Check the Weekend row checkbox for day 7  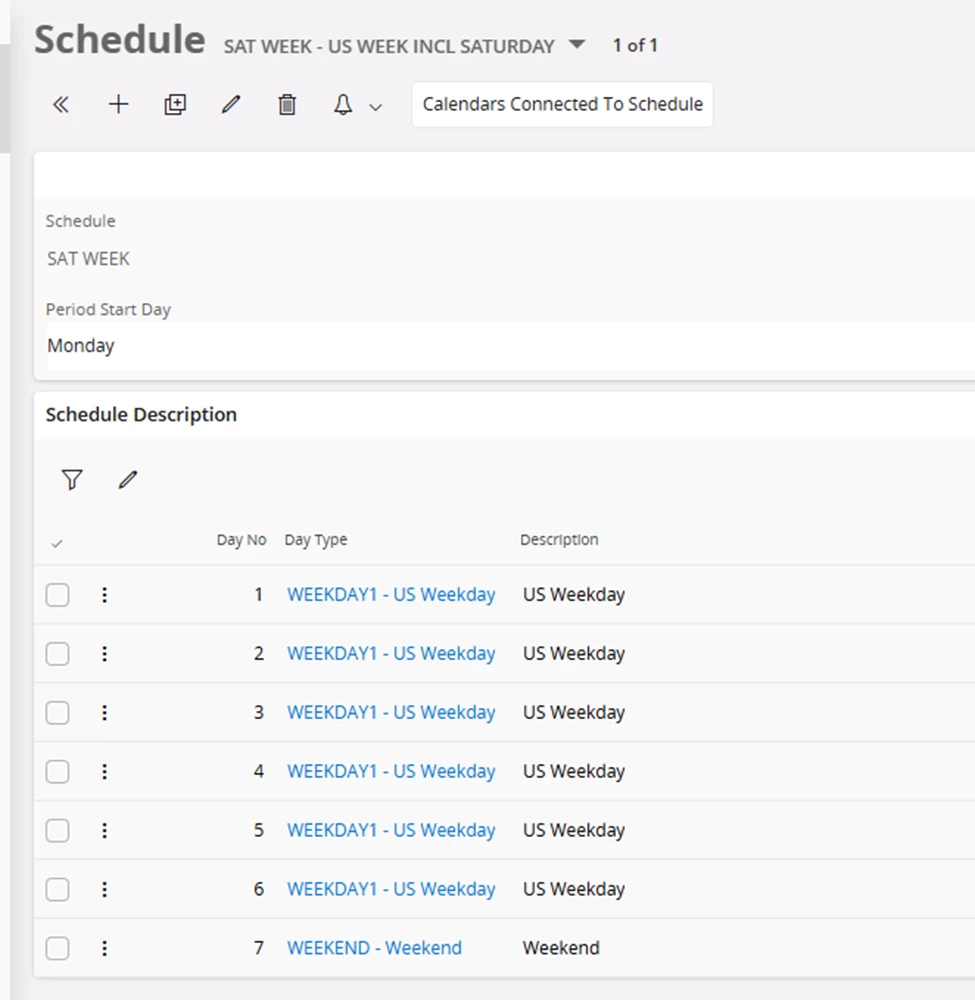tap(58, 949)
